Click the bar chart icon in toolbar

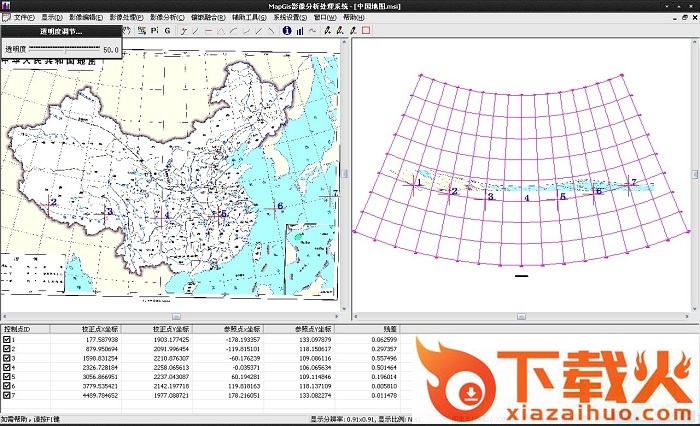[x=300, y=31]
